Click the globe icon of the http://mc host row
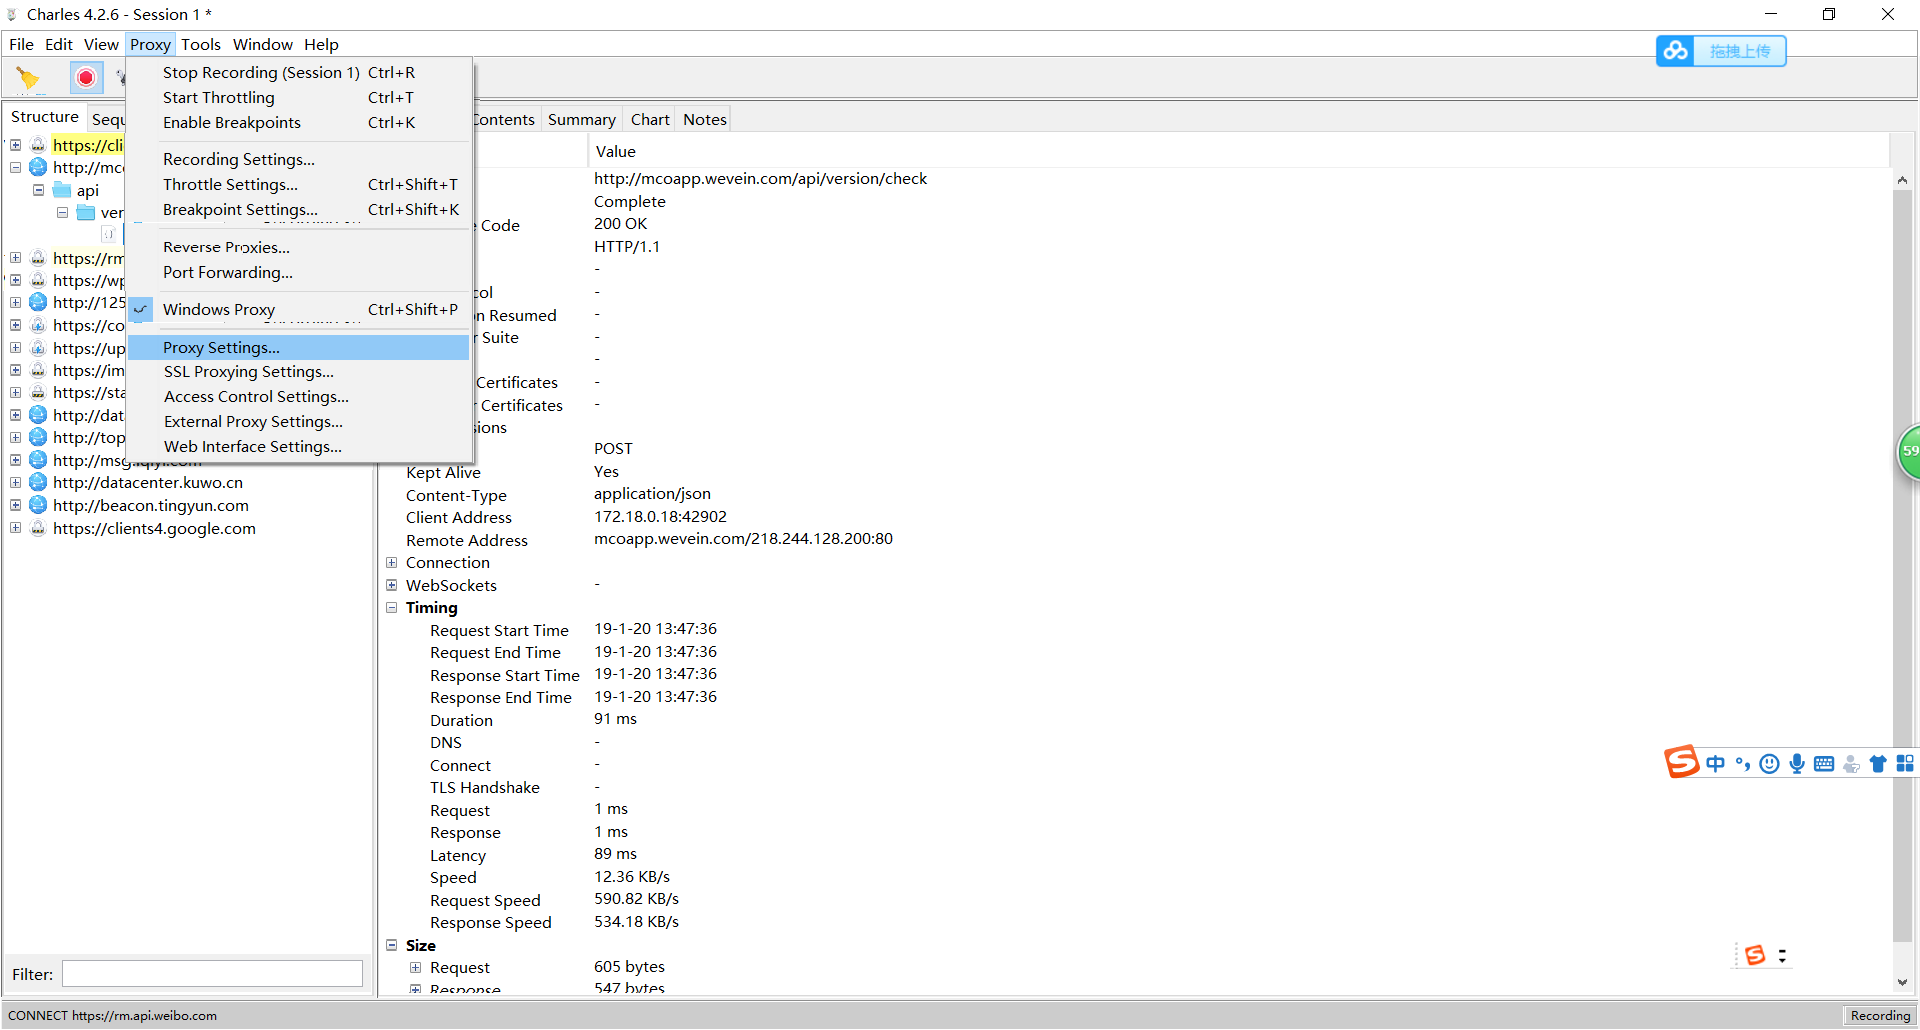Image resolution: width=1920 pixels, height=1030 pixels. click(38, 167)
